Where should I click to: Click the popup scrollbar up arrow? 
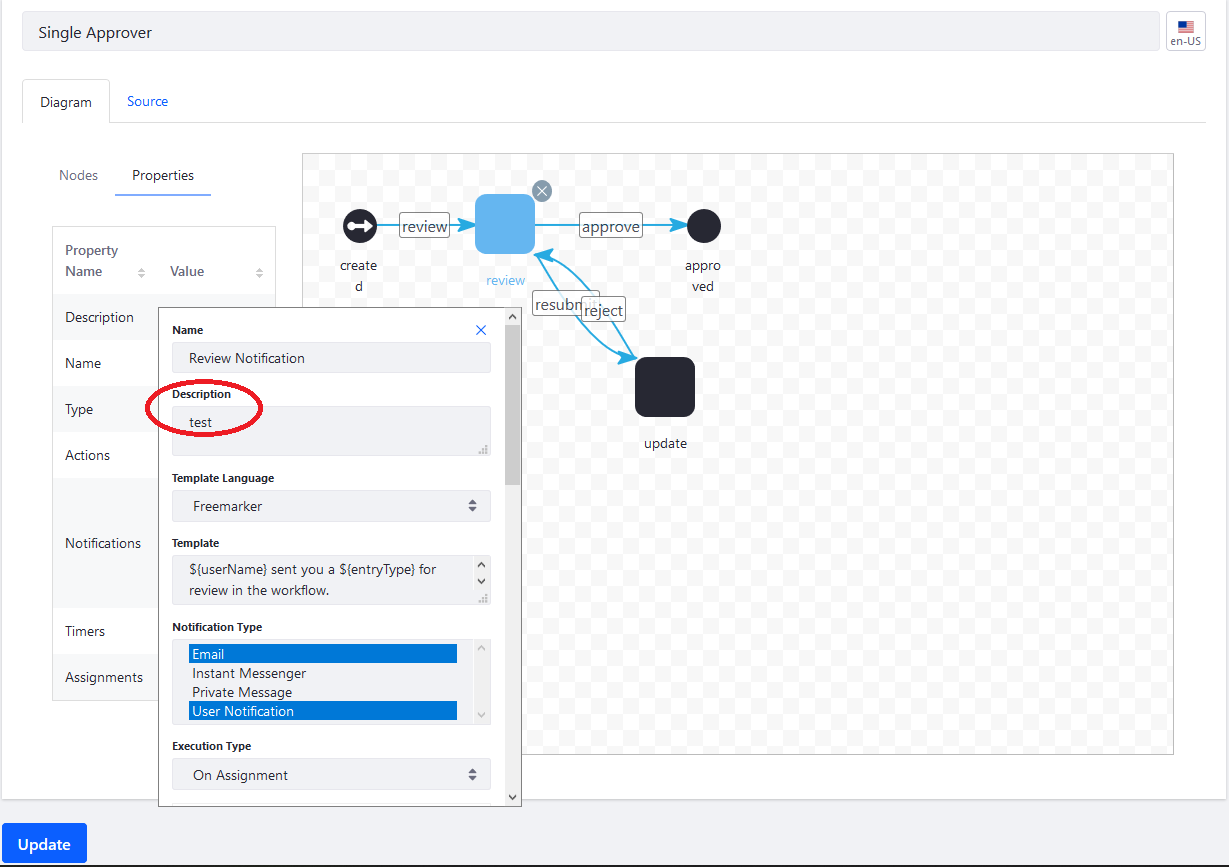pos(513,317)
